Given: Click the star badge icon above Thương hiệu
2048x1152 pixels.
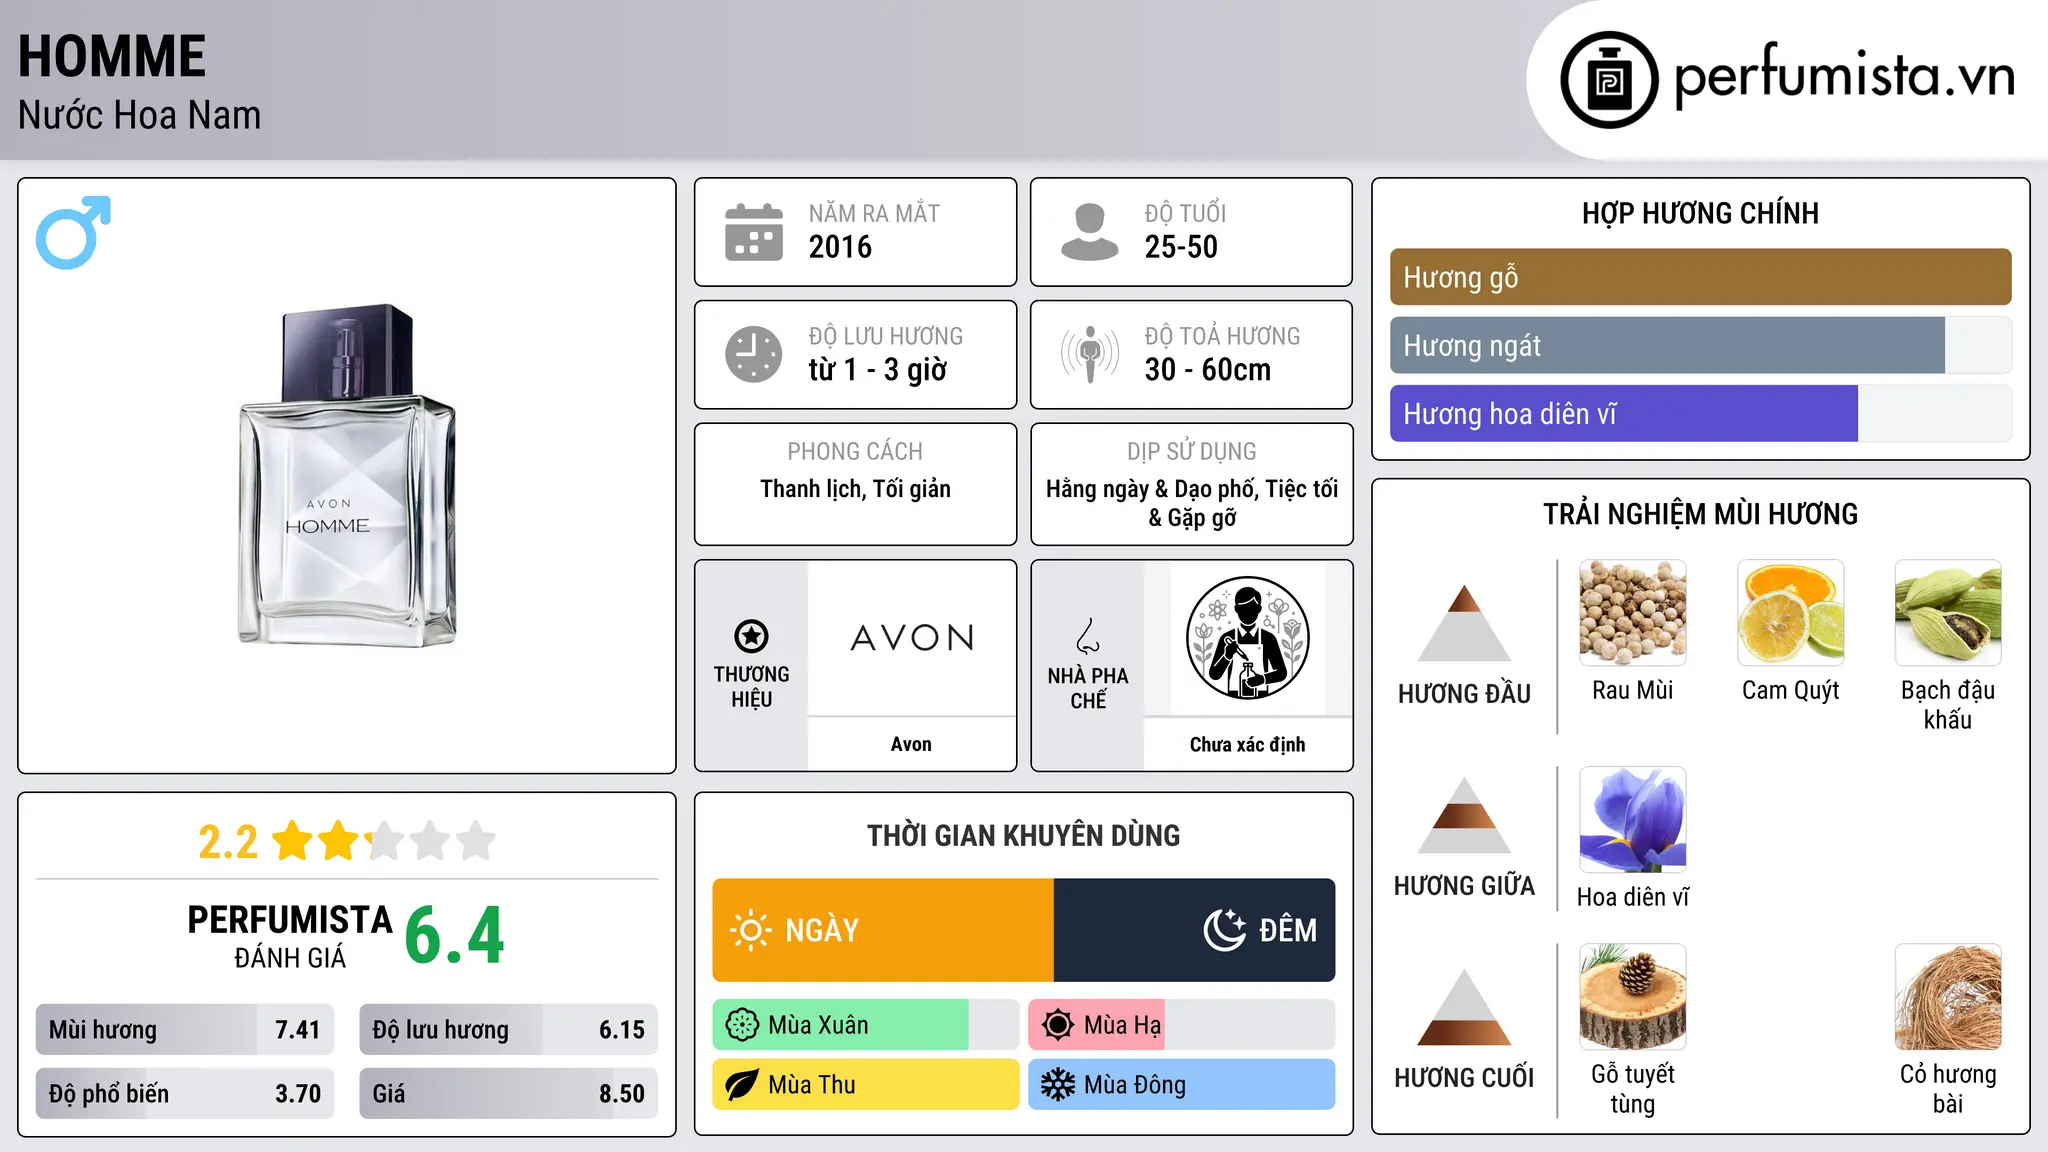Looking at the screenshot, I should tap(751, 635).
